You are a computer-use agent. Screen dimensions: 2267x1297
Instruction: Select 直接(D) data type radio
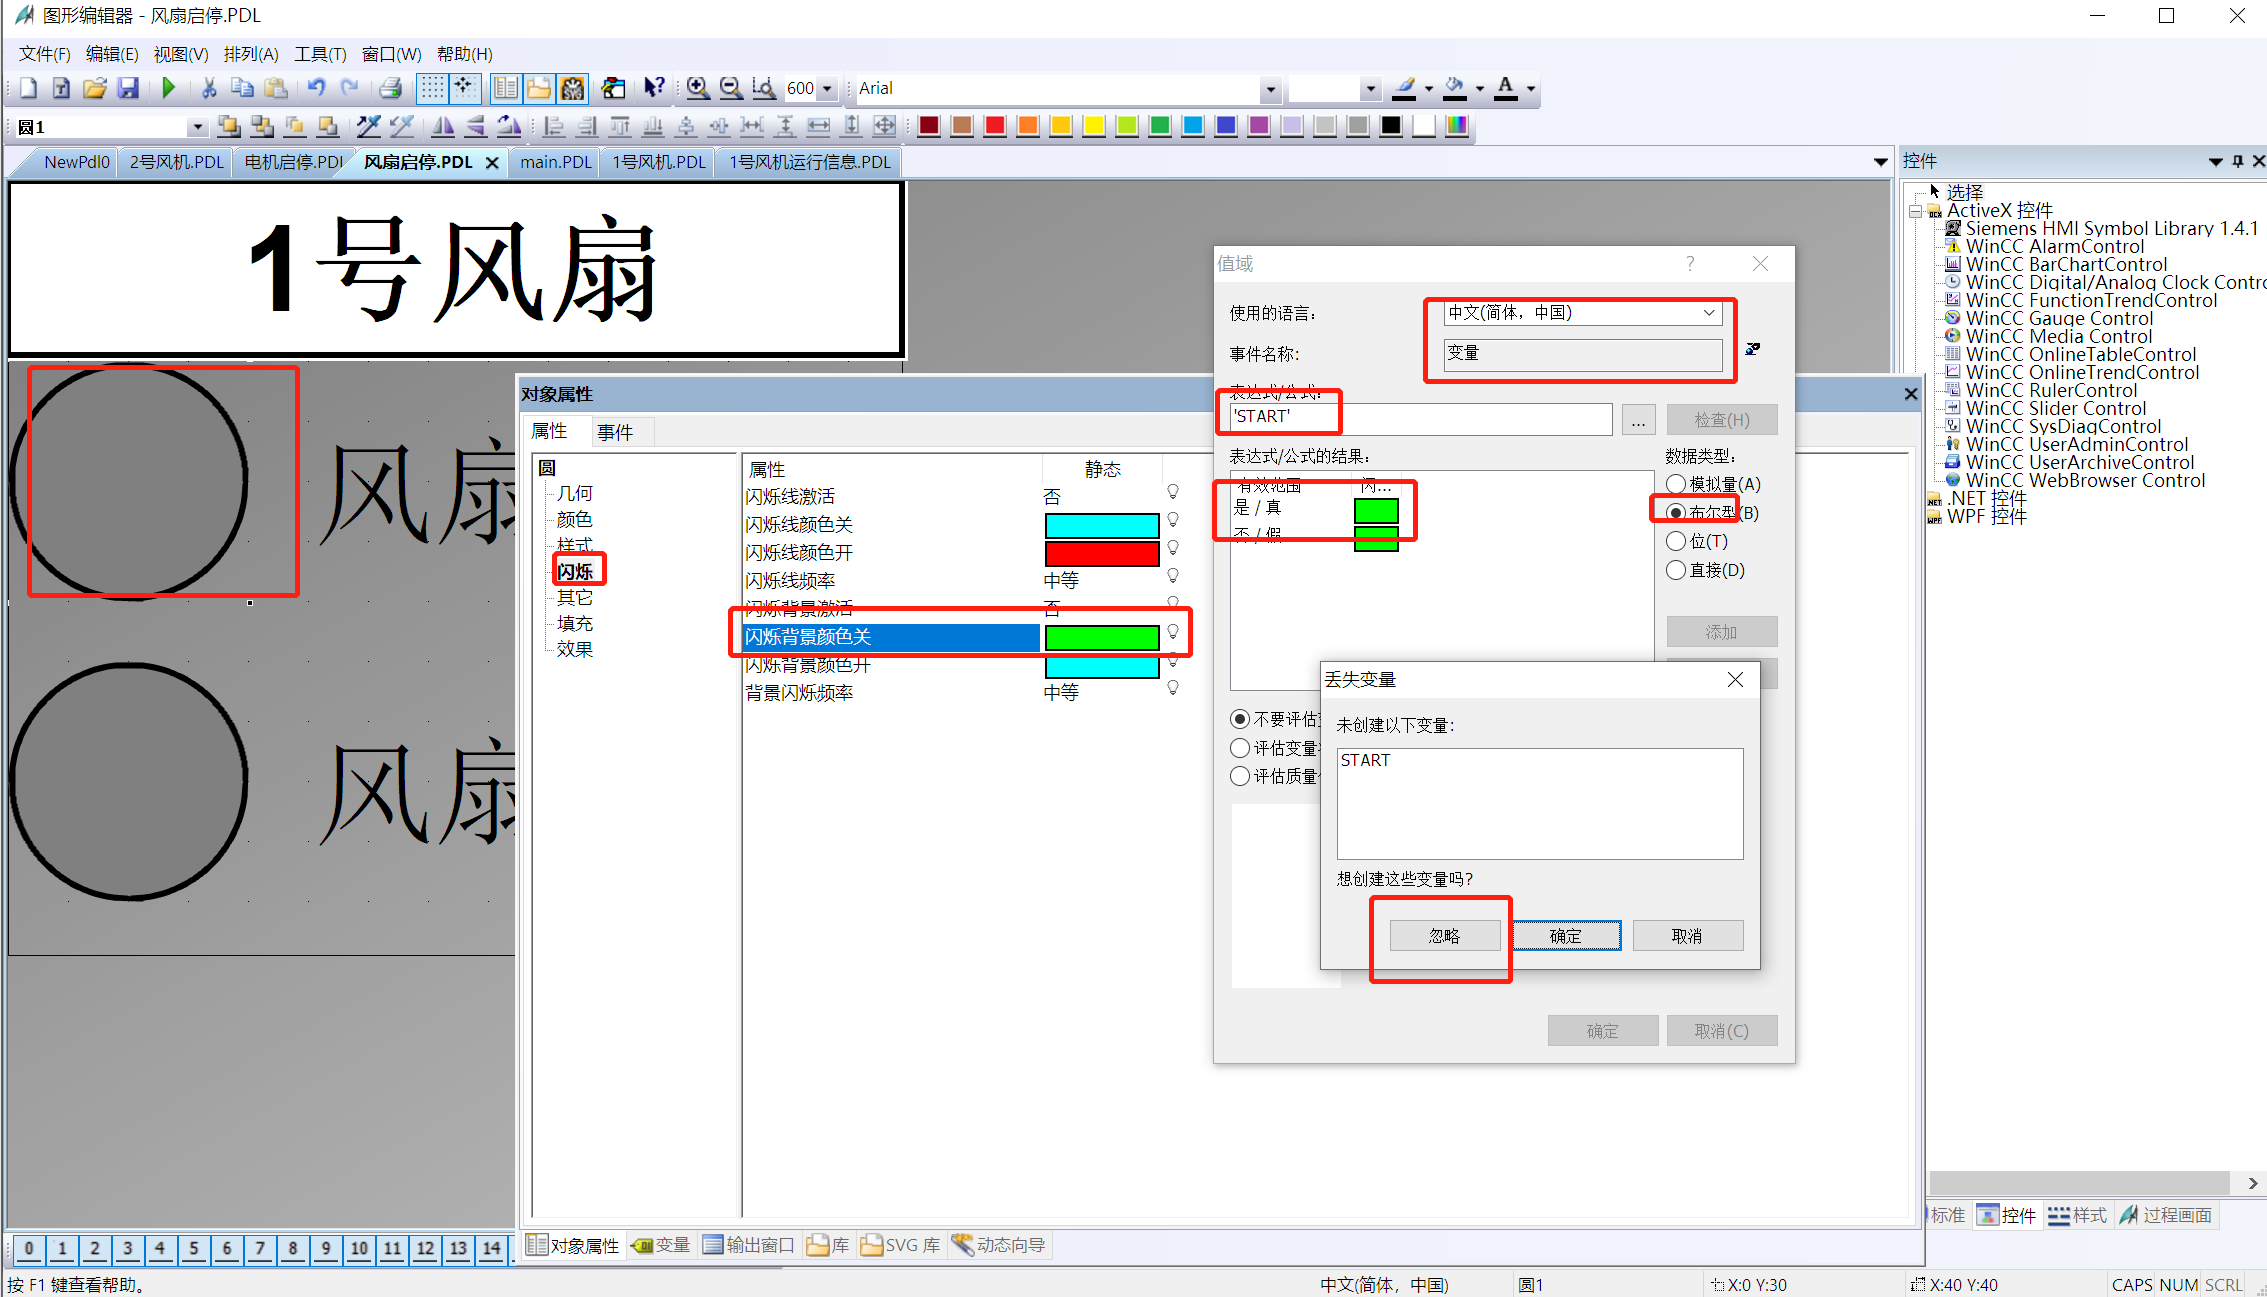tap(1676, 570)
